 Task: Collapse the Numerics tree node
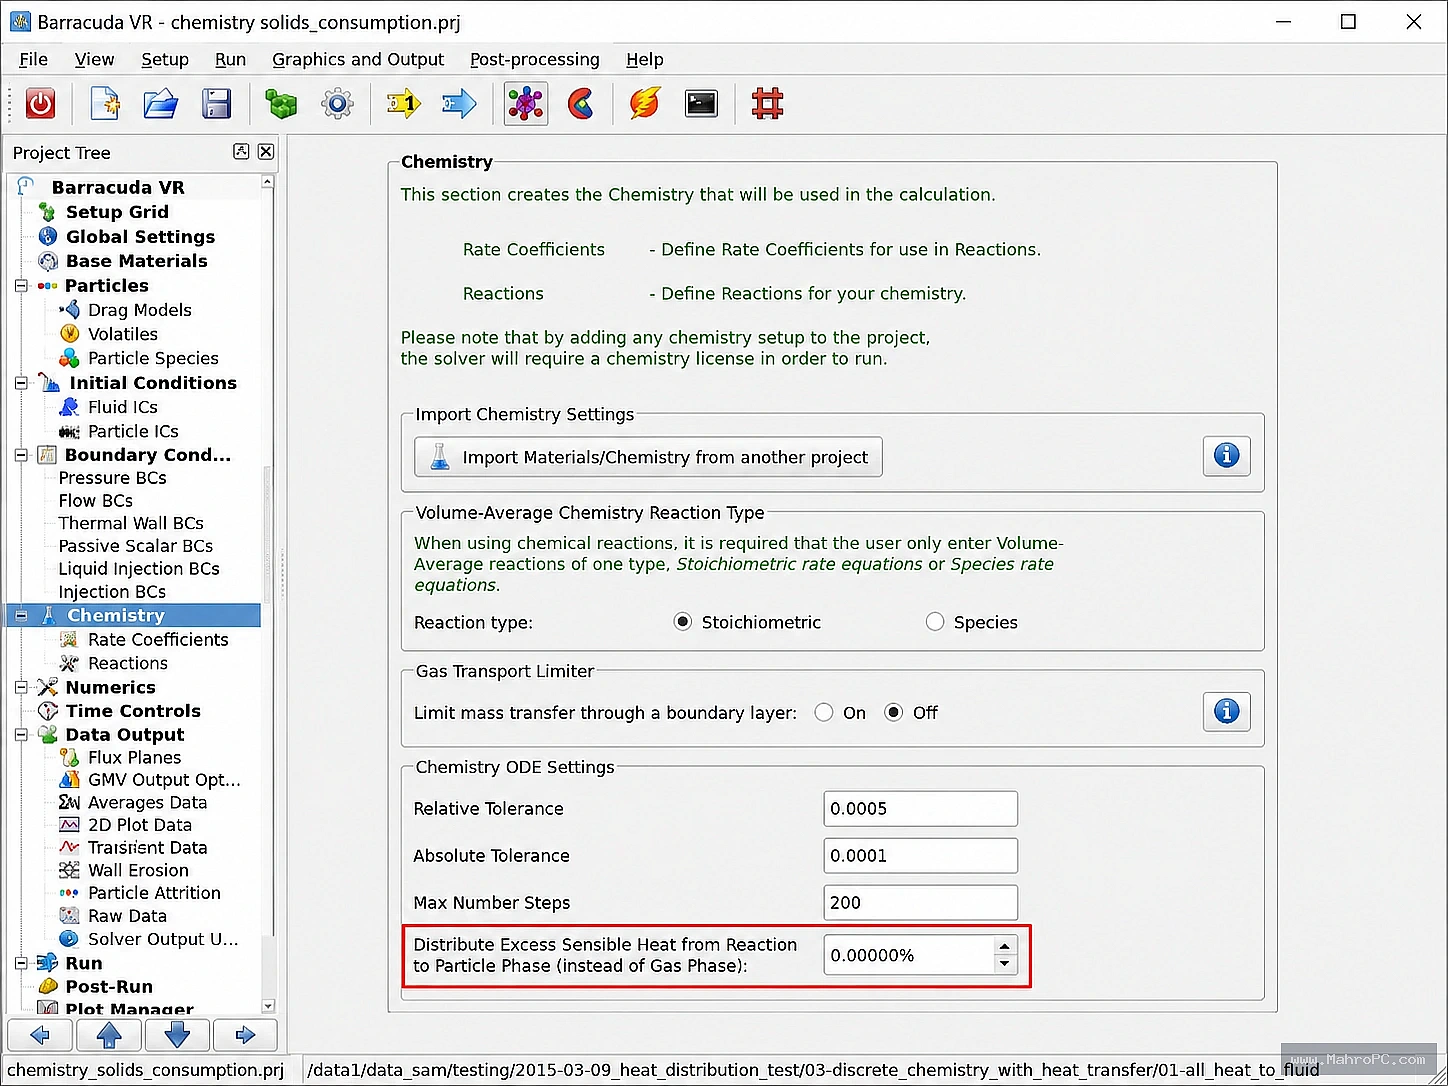[21, 688]
